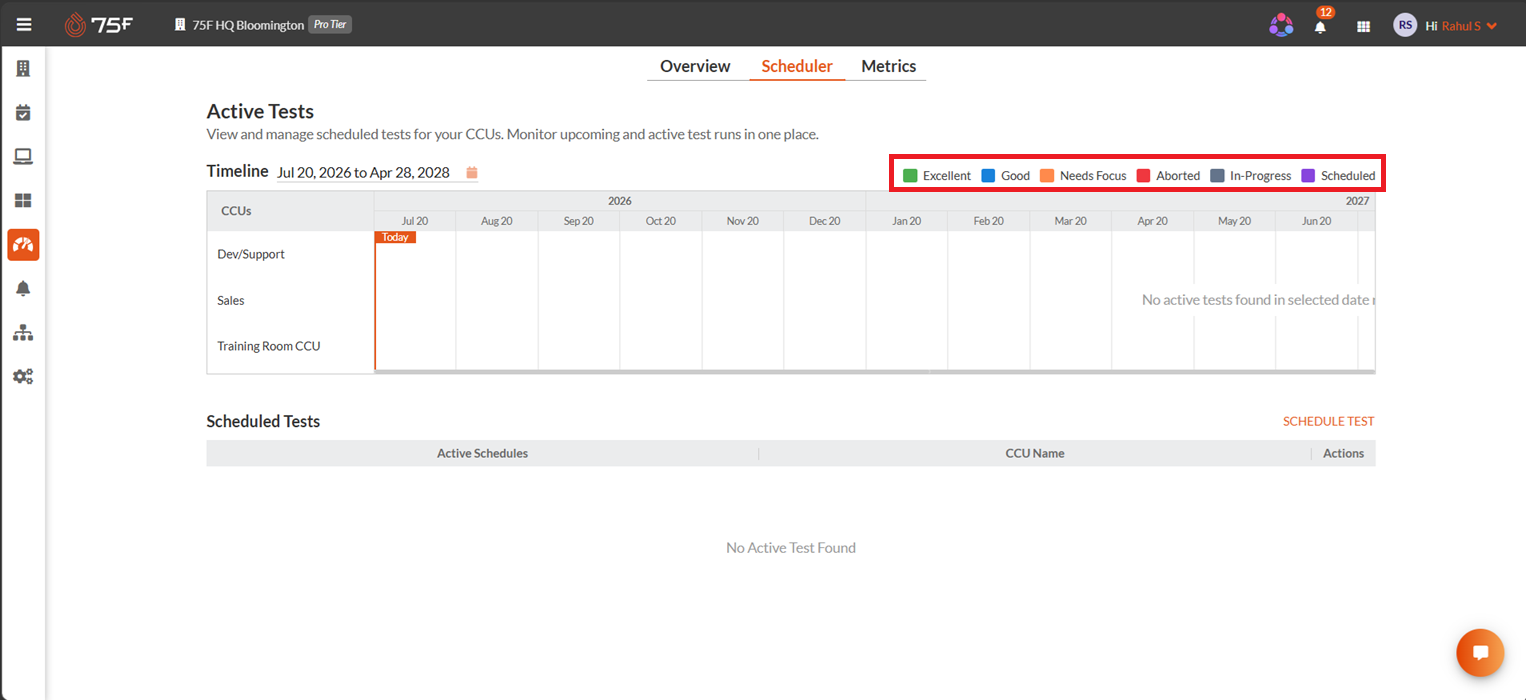Open the laptop devices sidebar icon
The image size is (1526, 700).
pos(23,156)
